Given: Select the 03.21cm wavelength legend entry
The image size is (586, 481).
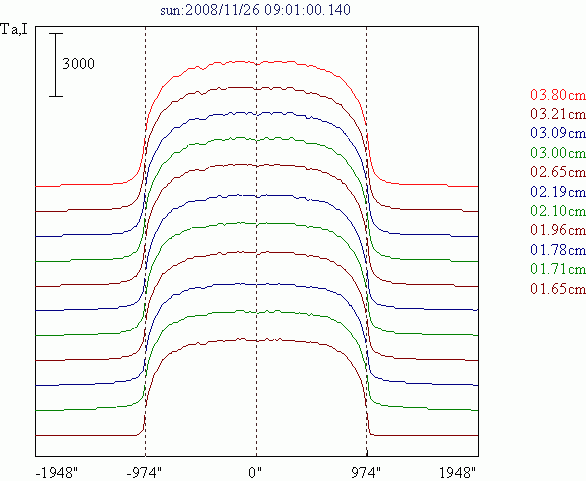Looking at the screenshot, I should 558,114.
